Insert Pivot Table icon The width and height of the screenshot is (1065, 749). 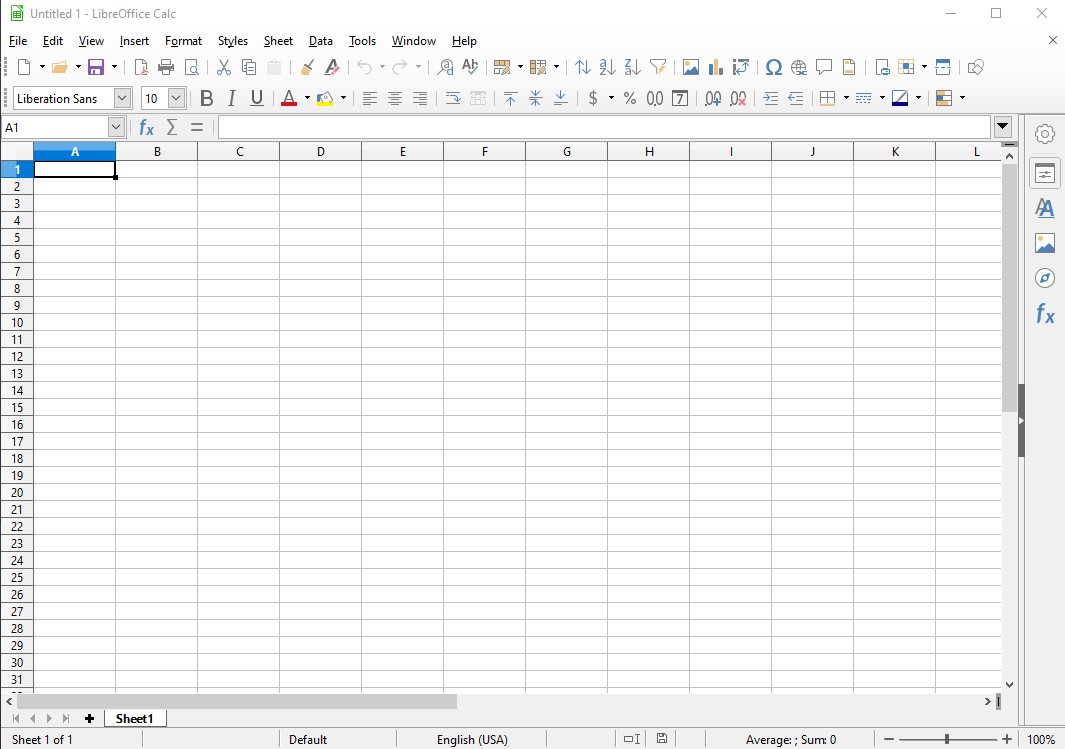(x=740, y=67)
